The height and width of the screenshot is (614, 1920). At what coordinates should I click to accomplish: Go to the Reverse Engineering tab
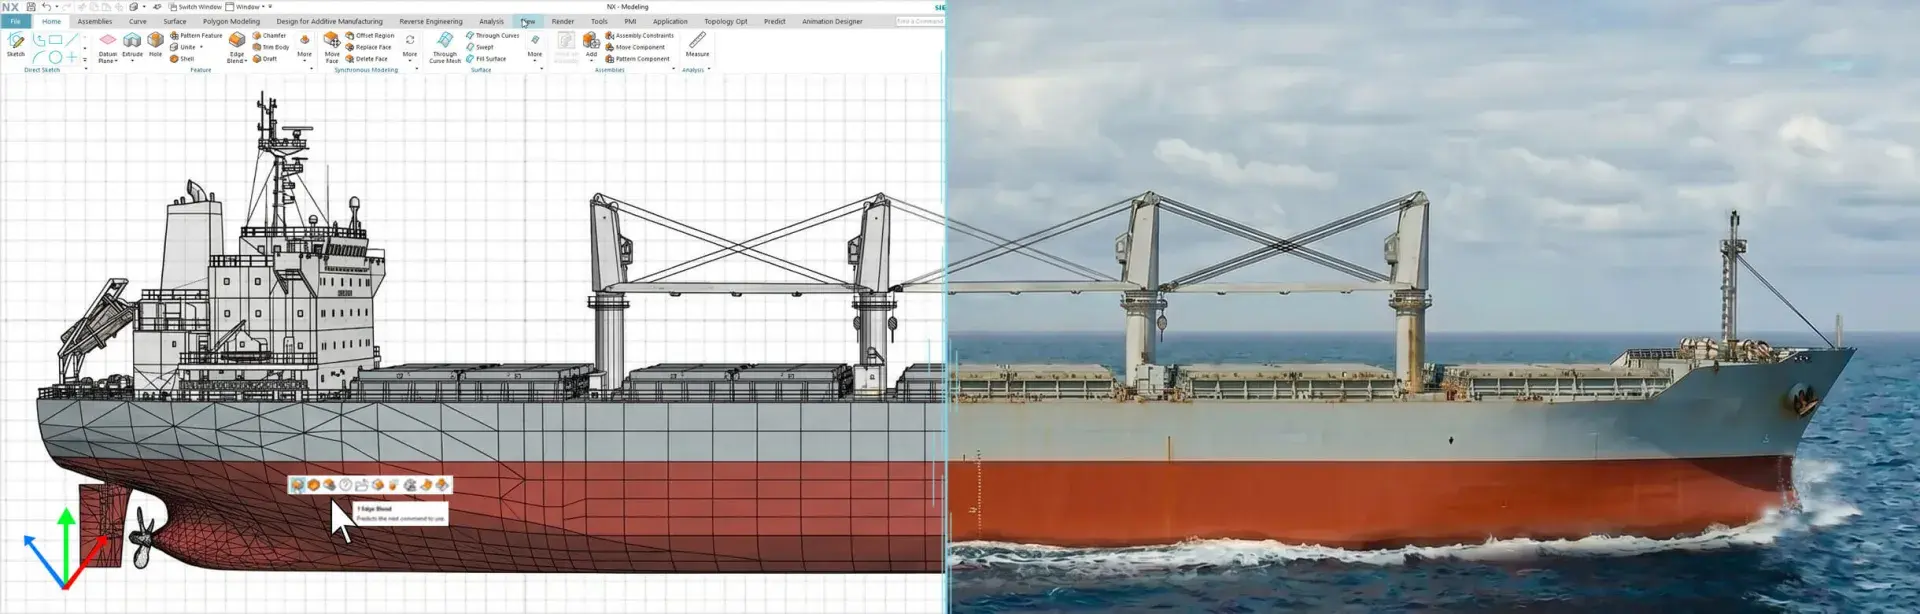tap(431, 21)
